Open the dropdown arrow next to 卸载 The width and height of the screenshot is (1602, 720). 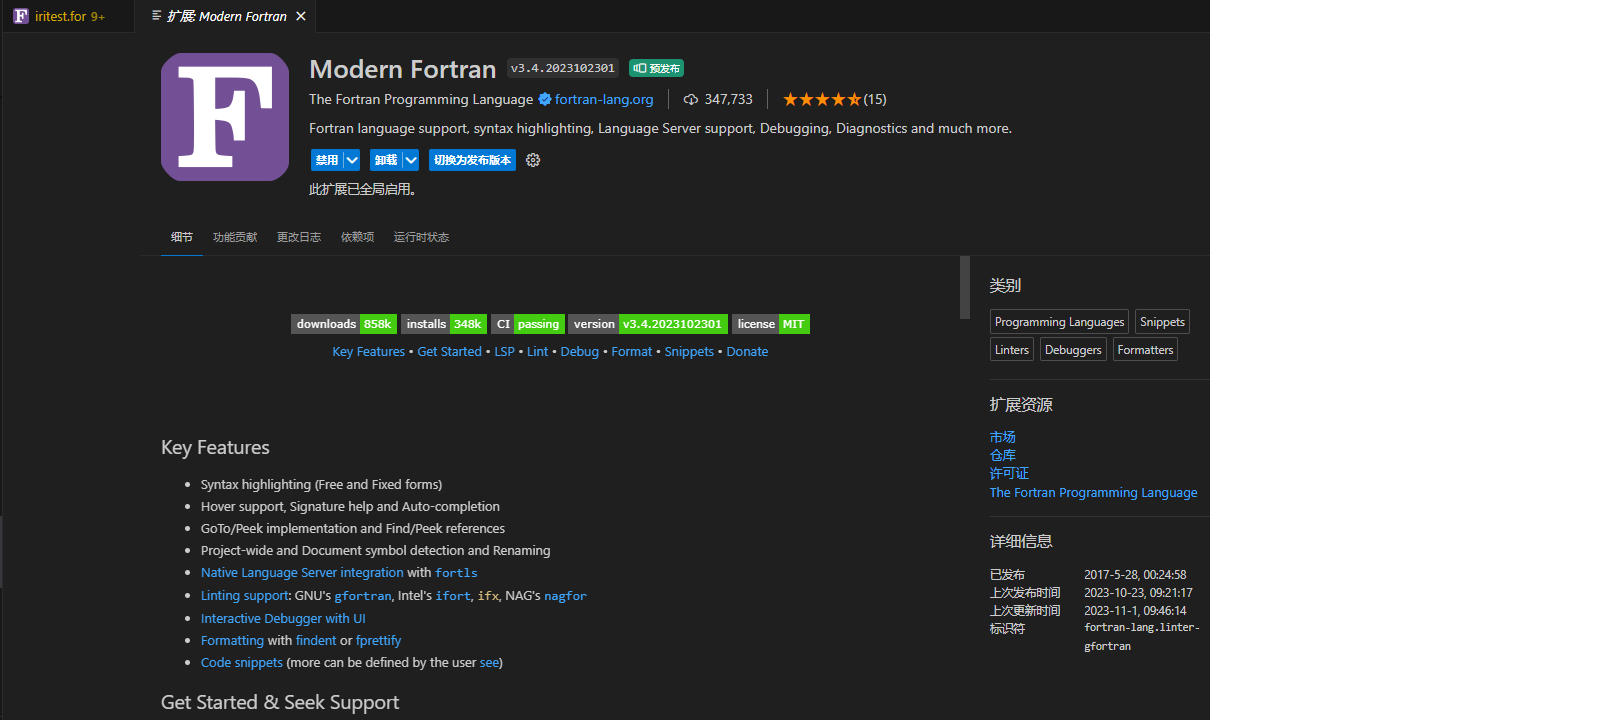411,160
